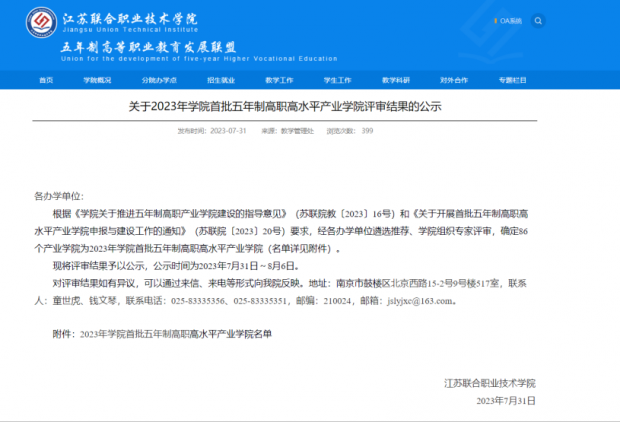Click the header name 江苏联合职业技术学院
620x422 pixels.
130,19
